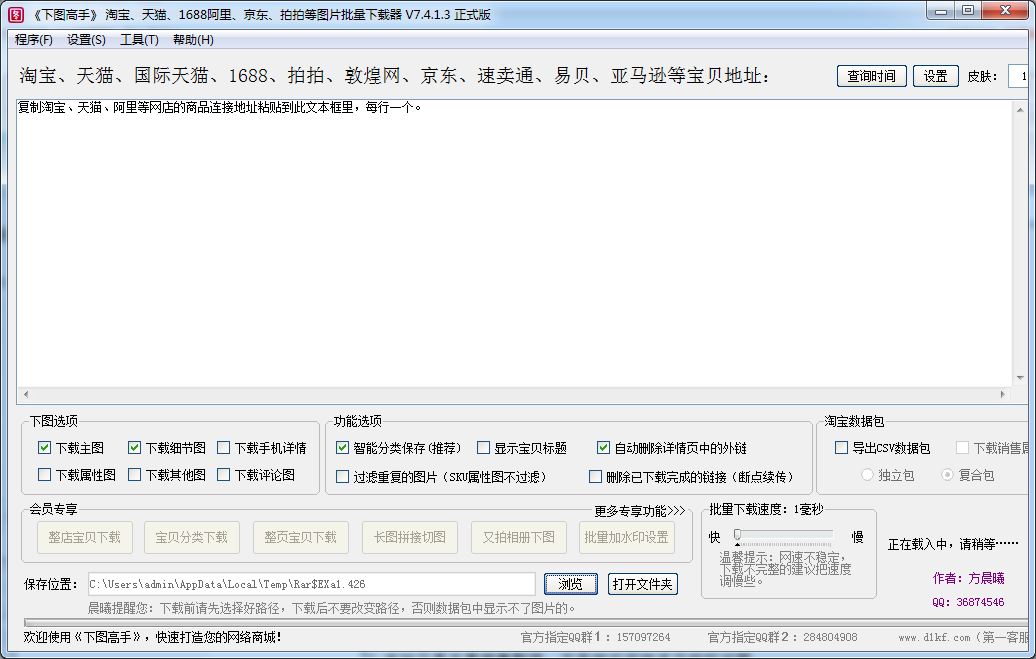Click the QQ: 36874546 text
This screenshot has height=659, width=1036.
point(968,602)
